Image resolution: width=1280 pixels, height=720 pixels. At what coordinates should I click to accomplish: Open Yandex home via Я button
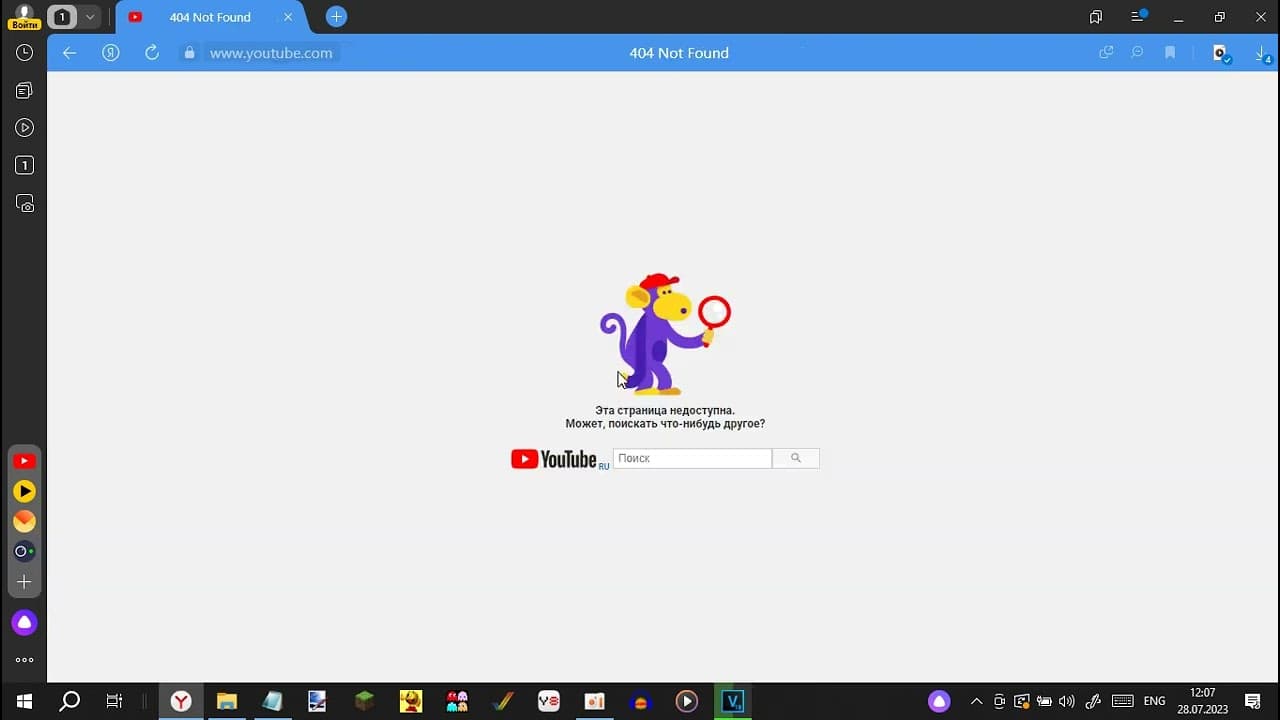tap(111, 53)
